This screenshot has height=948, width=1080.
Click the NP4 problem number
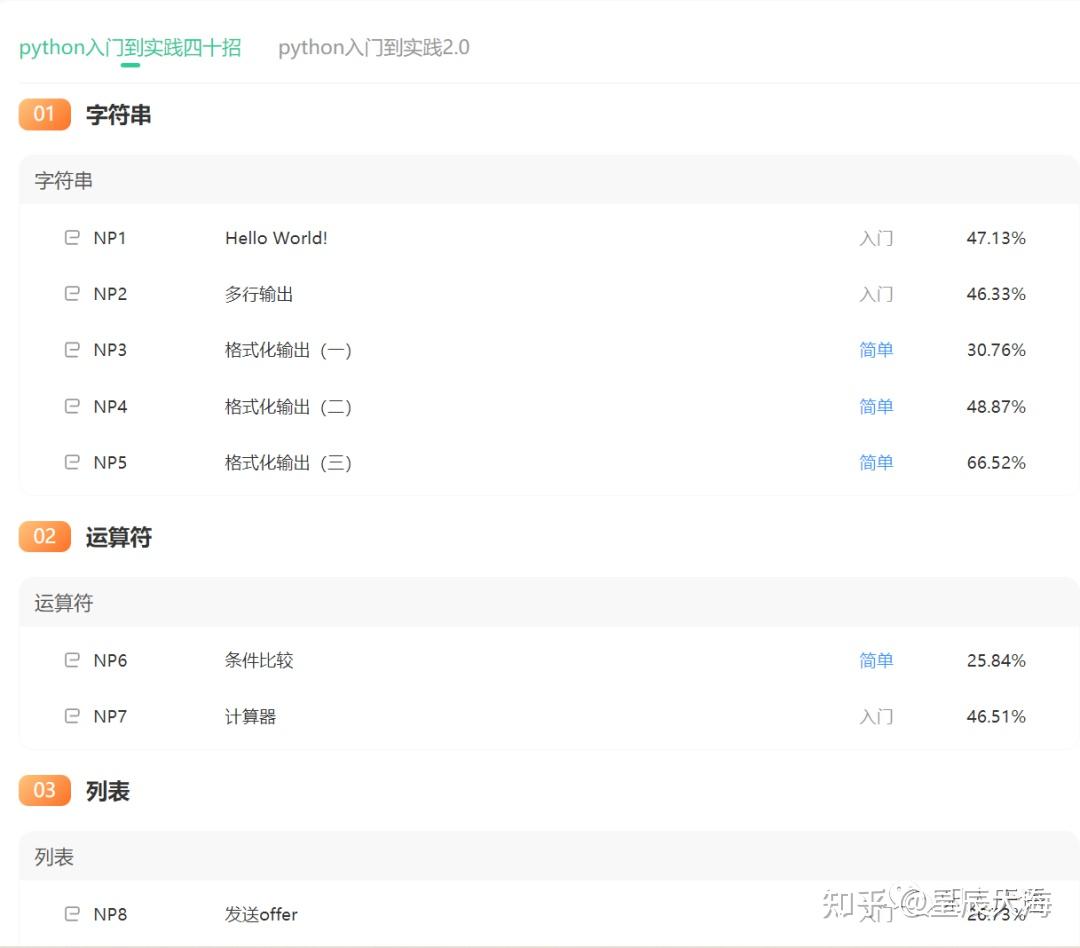(x=110, y=406)
